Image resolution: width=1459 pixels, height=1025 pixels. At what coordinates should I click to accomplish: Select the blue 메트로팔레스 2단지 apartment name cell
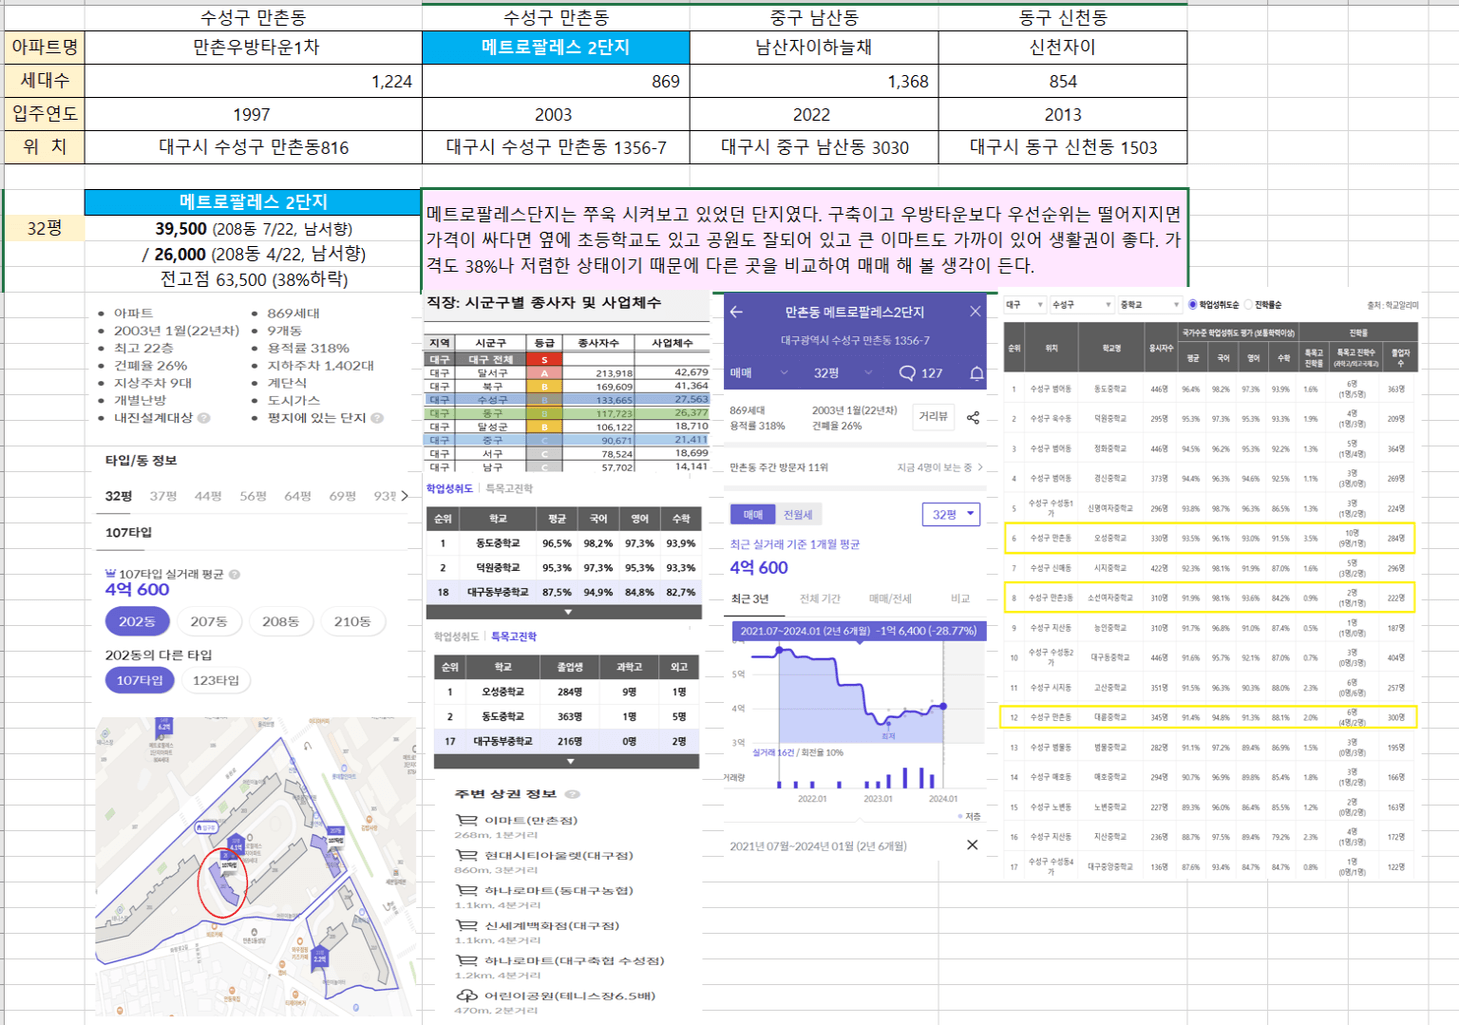click(556, 47)
